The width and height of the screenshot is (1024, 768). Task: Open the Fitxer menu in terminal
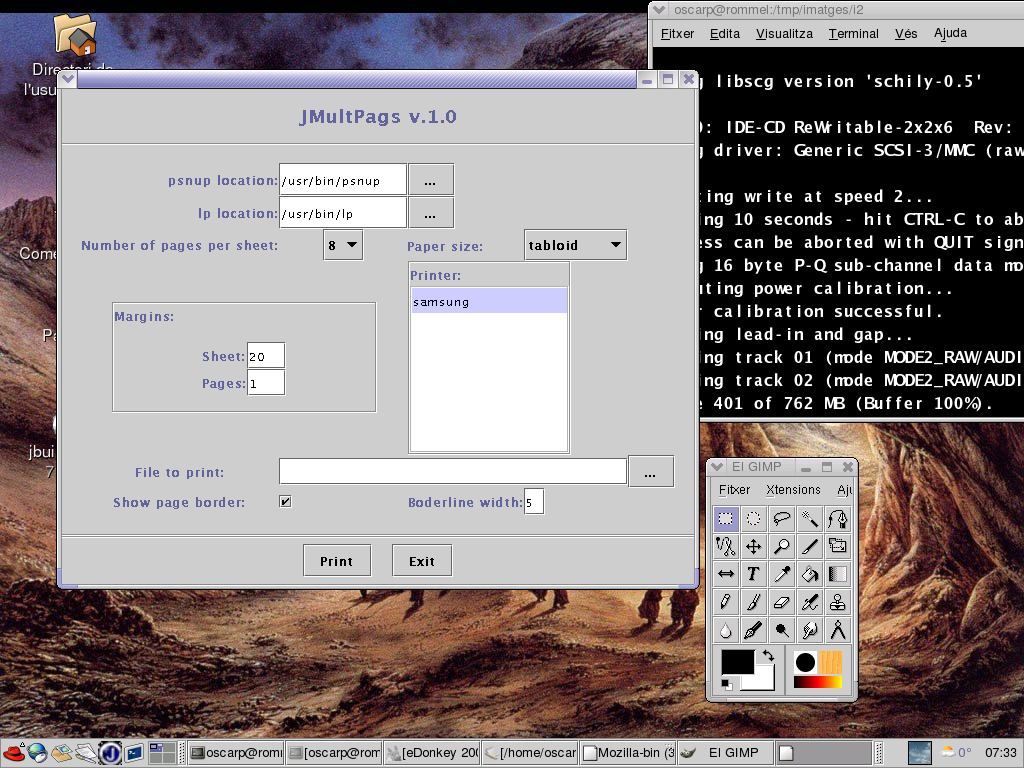[677, 33]
